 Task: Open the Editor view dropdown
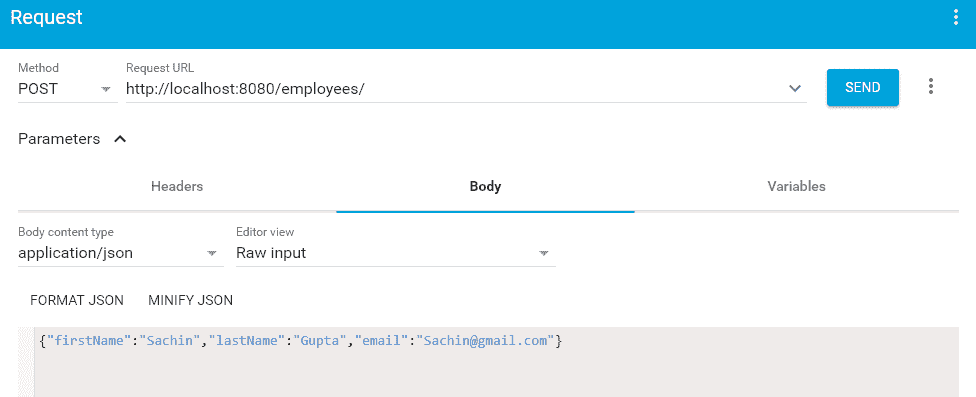pos(395,253)
